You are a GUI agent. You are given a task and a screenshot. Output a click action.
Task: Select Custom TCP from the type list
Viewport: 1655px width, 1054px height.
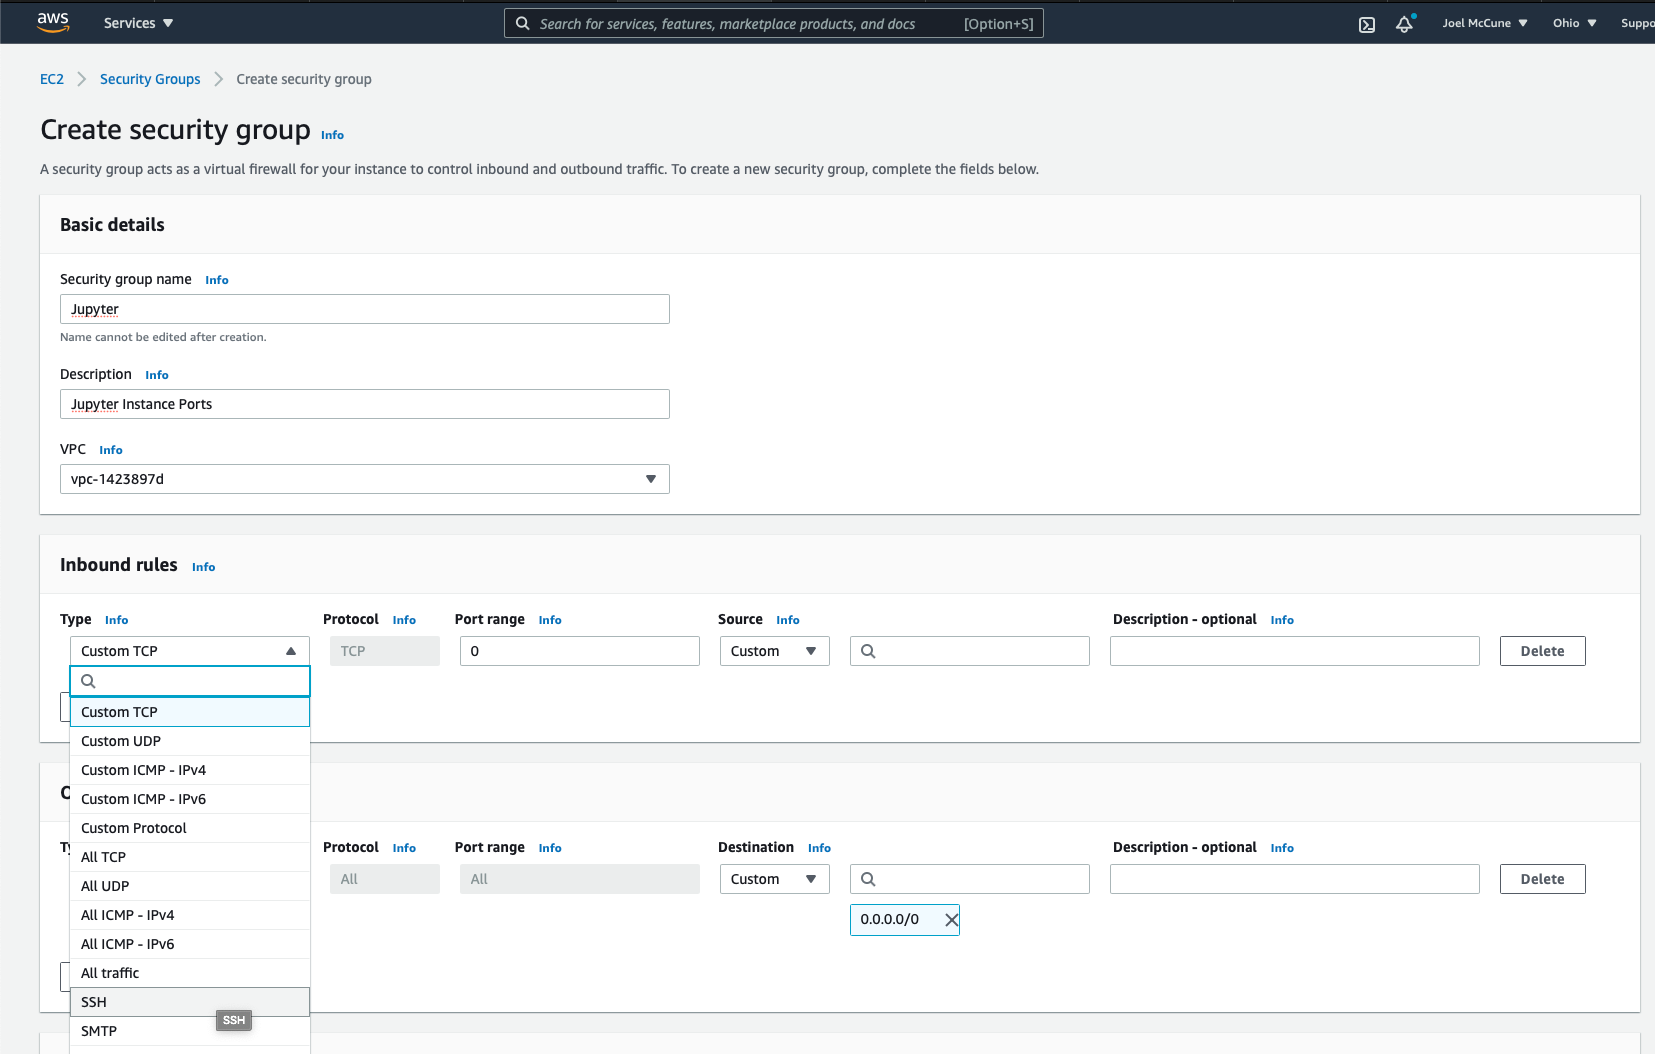(x=190, y=712)
